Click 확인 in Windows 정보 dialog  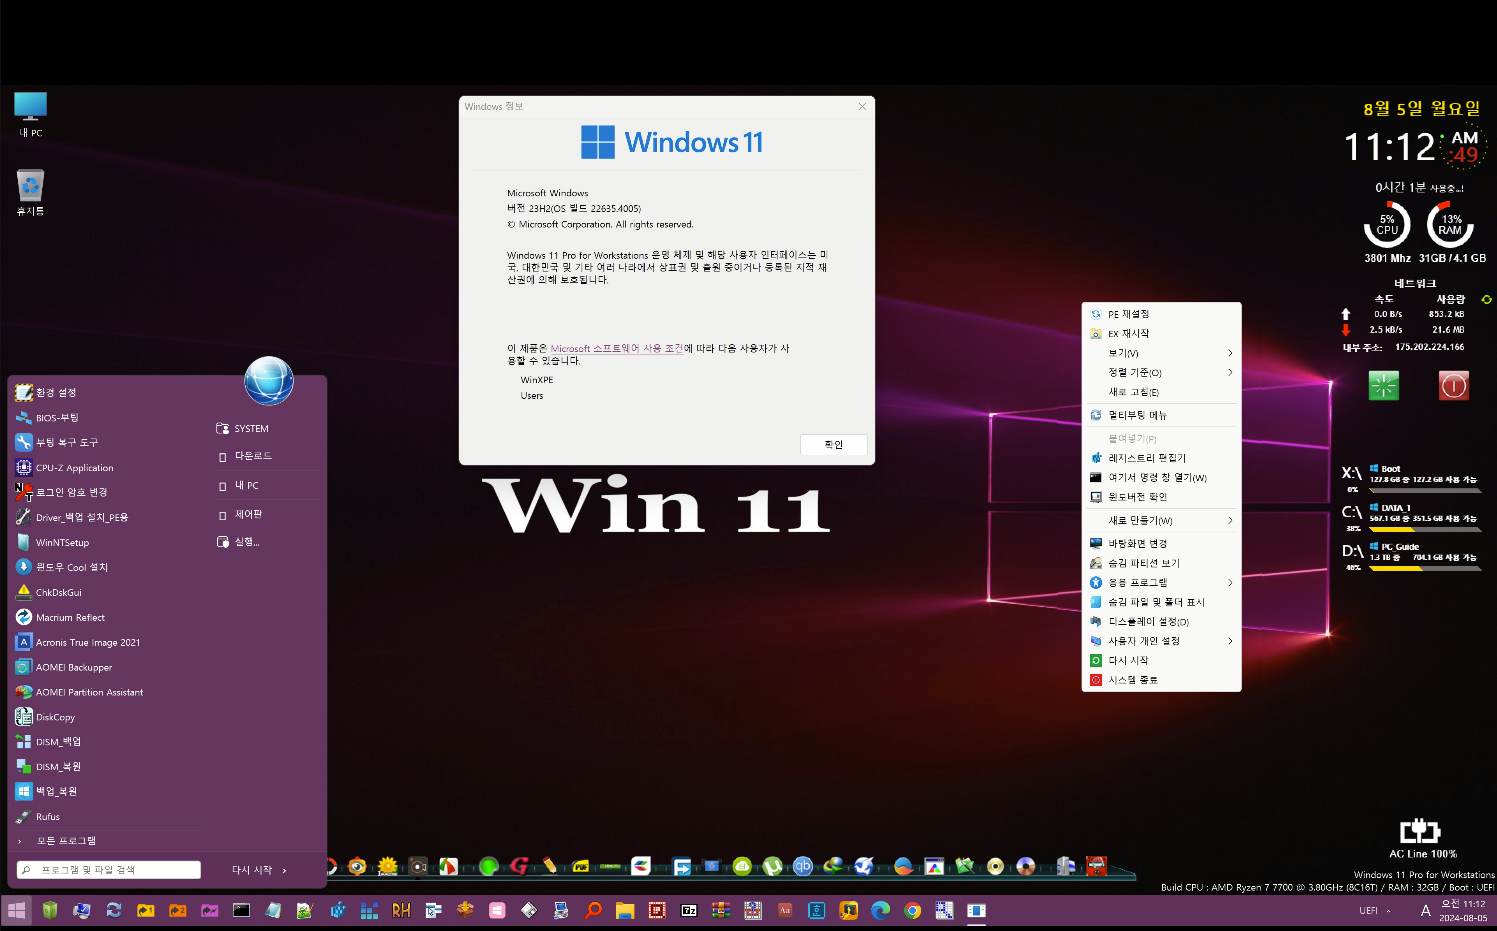click(833, 445)
